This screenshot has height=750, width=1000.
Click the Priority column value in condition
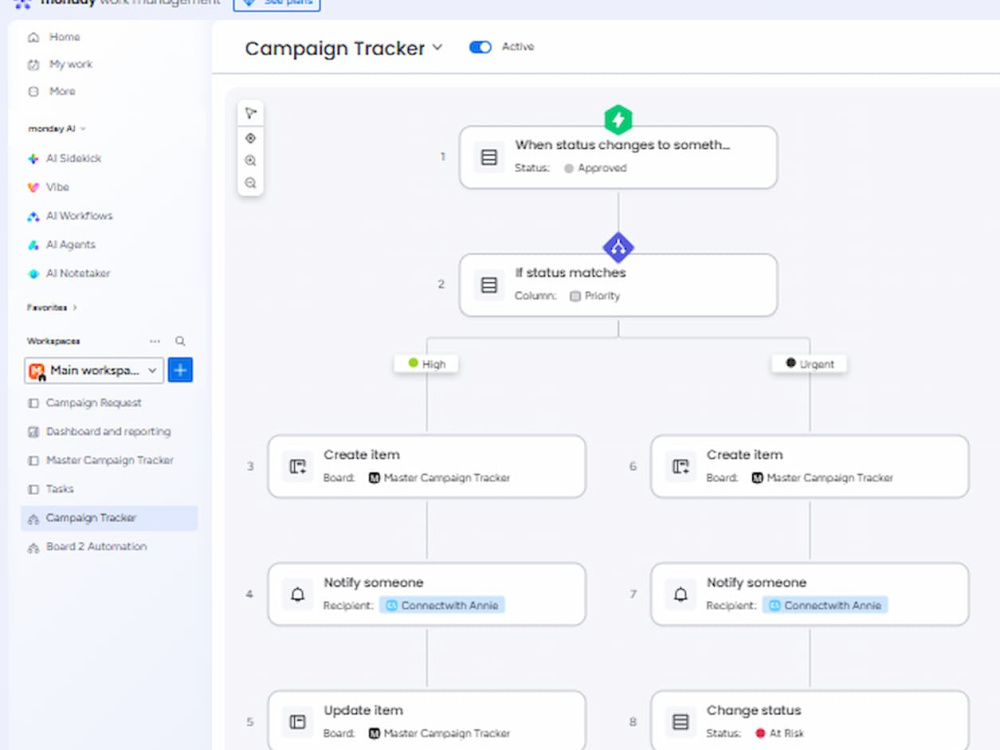(595, 296)
